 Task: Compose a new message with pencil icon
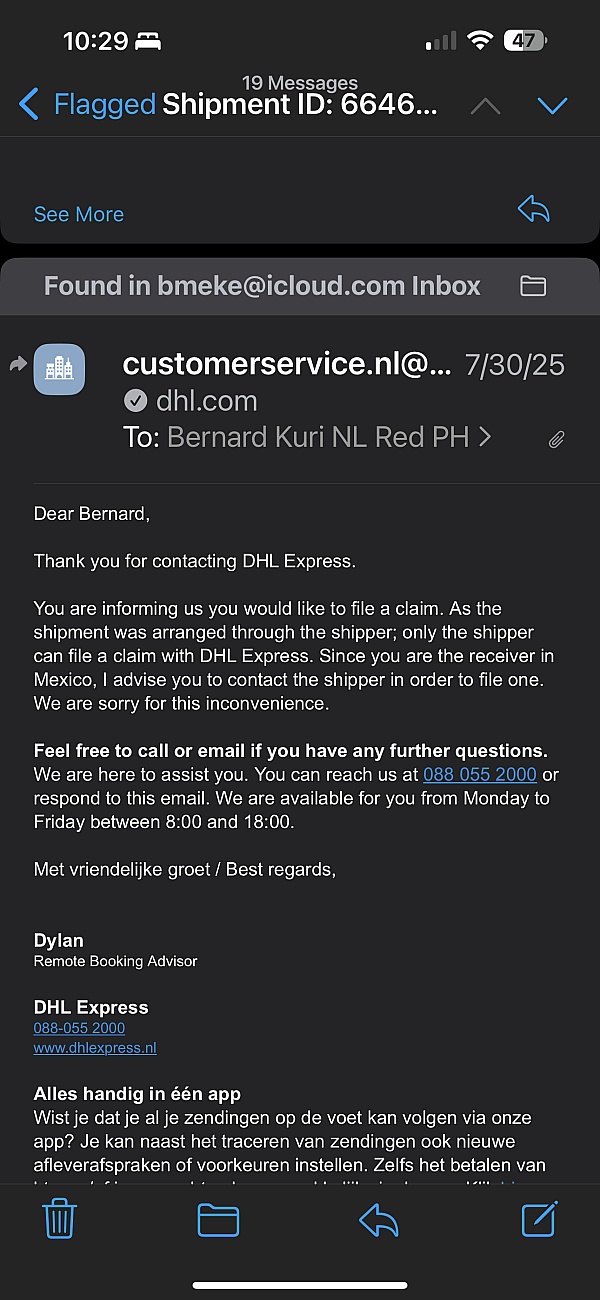(x=539, y=1219)
